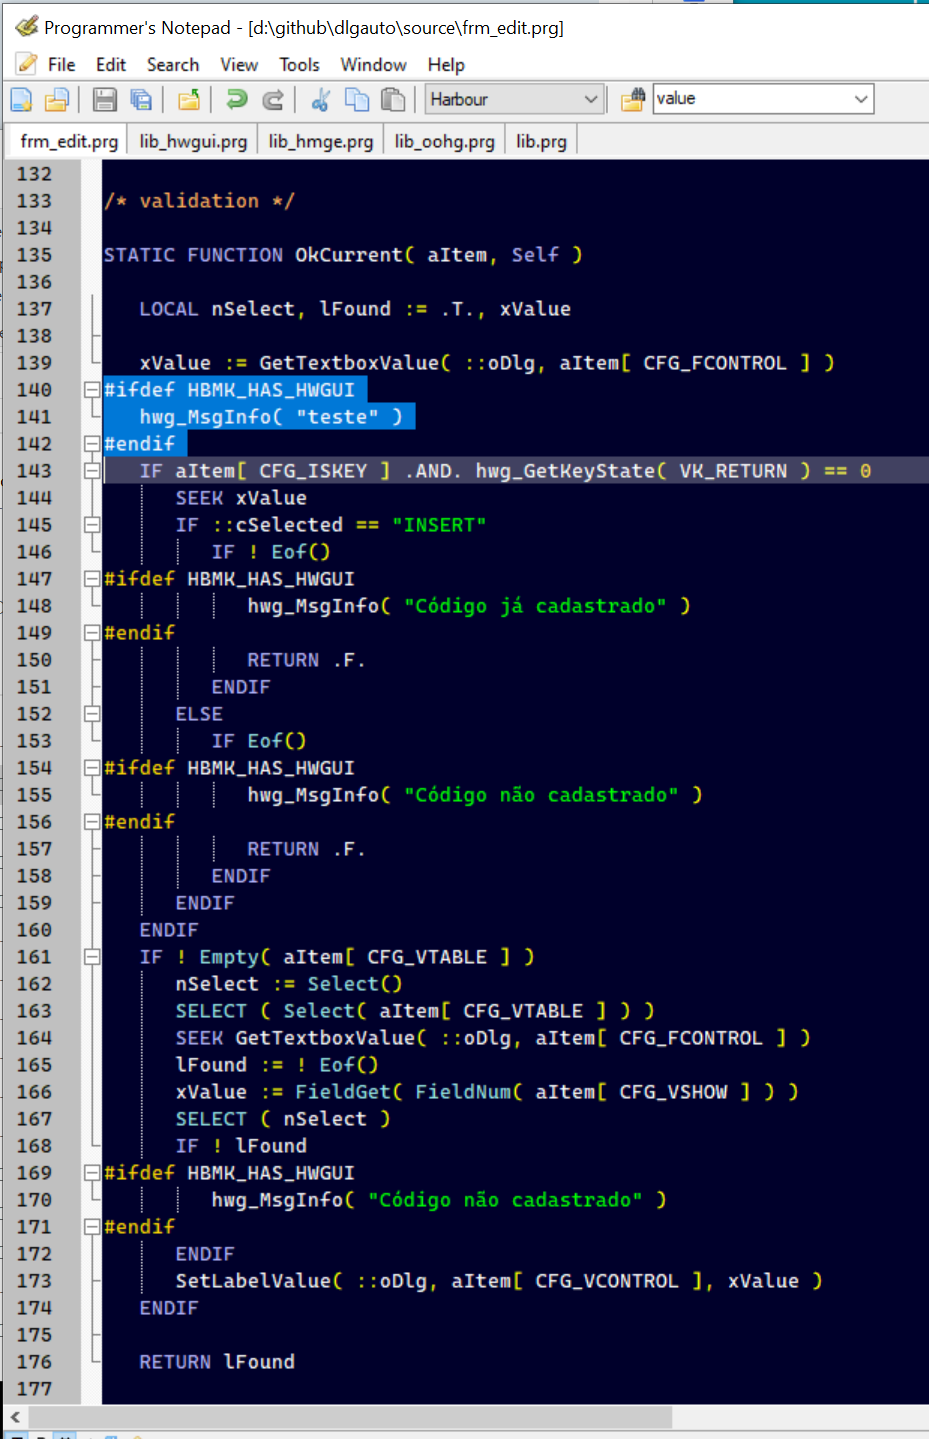This screenshot has width=929, height=1439.
Task: Switch to the frm_edit.prg tab
Action: pos(69,141)
